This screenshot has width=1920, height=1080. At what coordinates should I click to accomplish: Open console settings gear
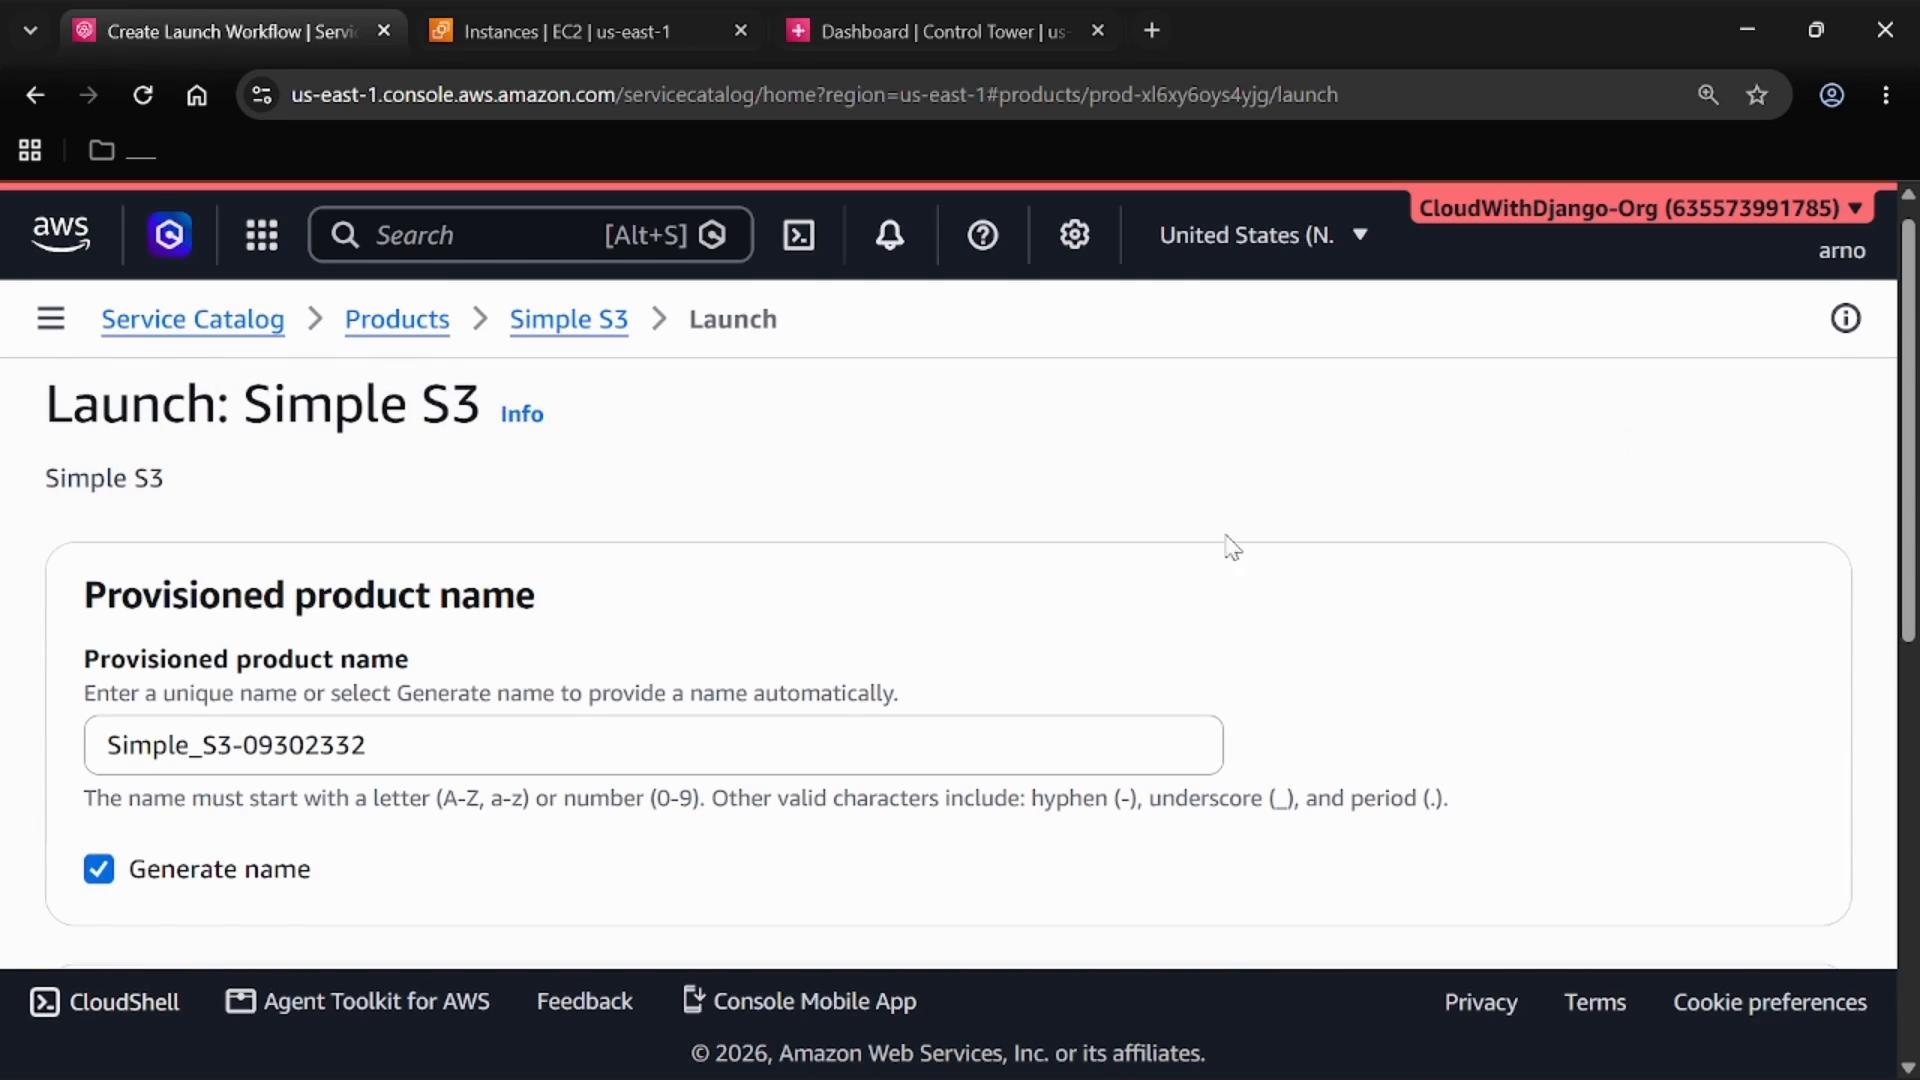pyautogui.click(x=1075, y=235)
